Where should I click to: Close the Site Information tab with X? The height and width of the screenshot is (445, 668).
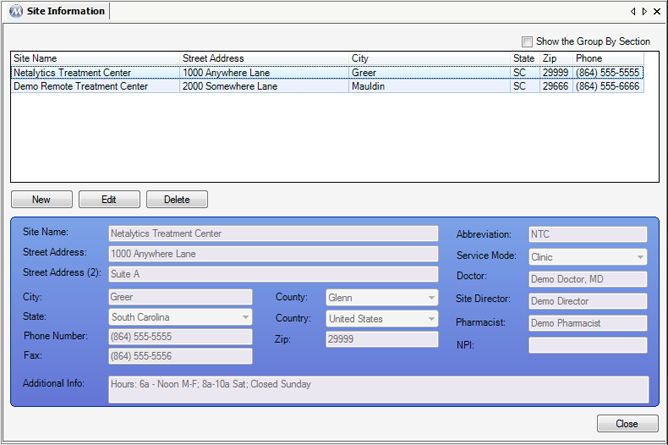click(657, 11)
